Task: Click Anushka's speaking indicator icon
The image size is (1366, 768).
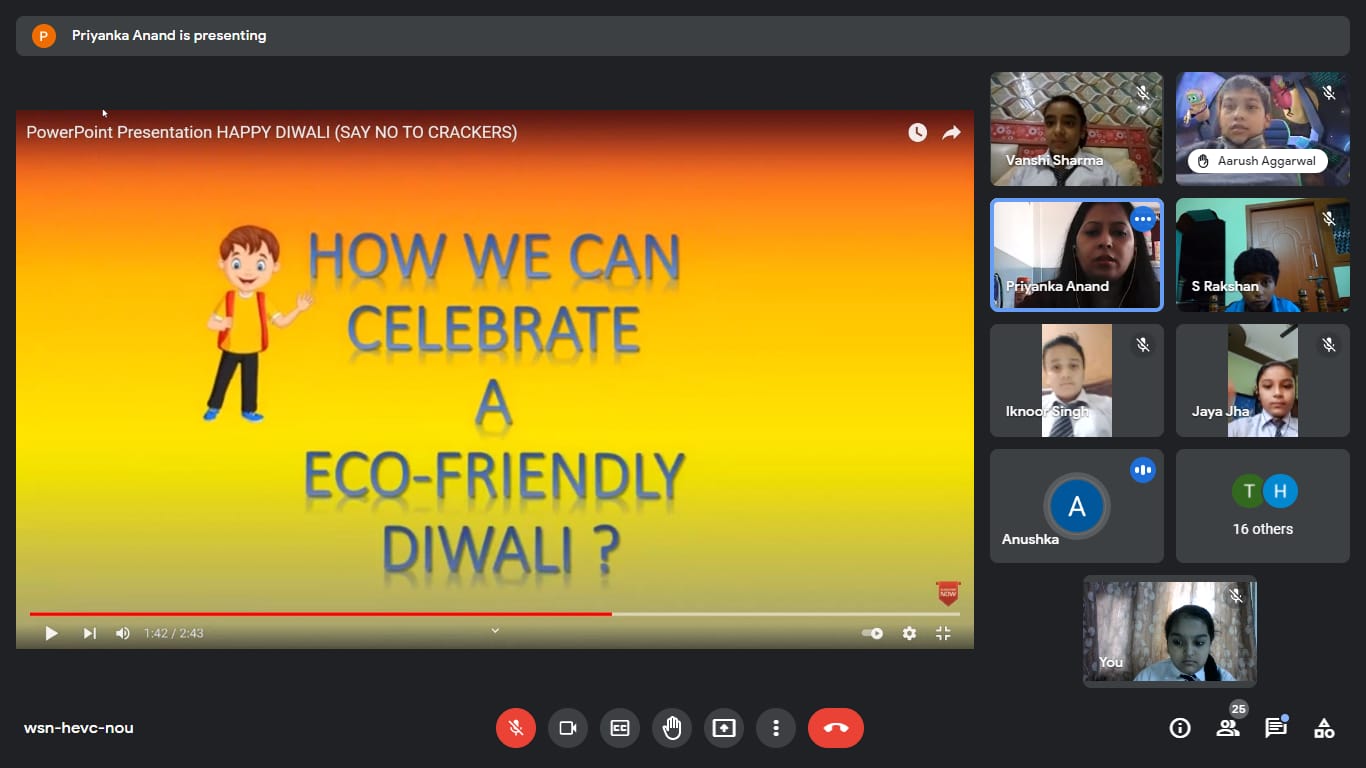Action: (1142, 470)
